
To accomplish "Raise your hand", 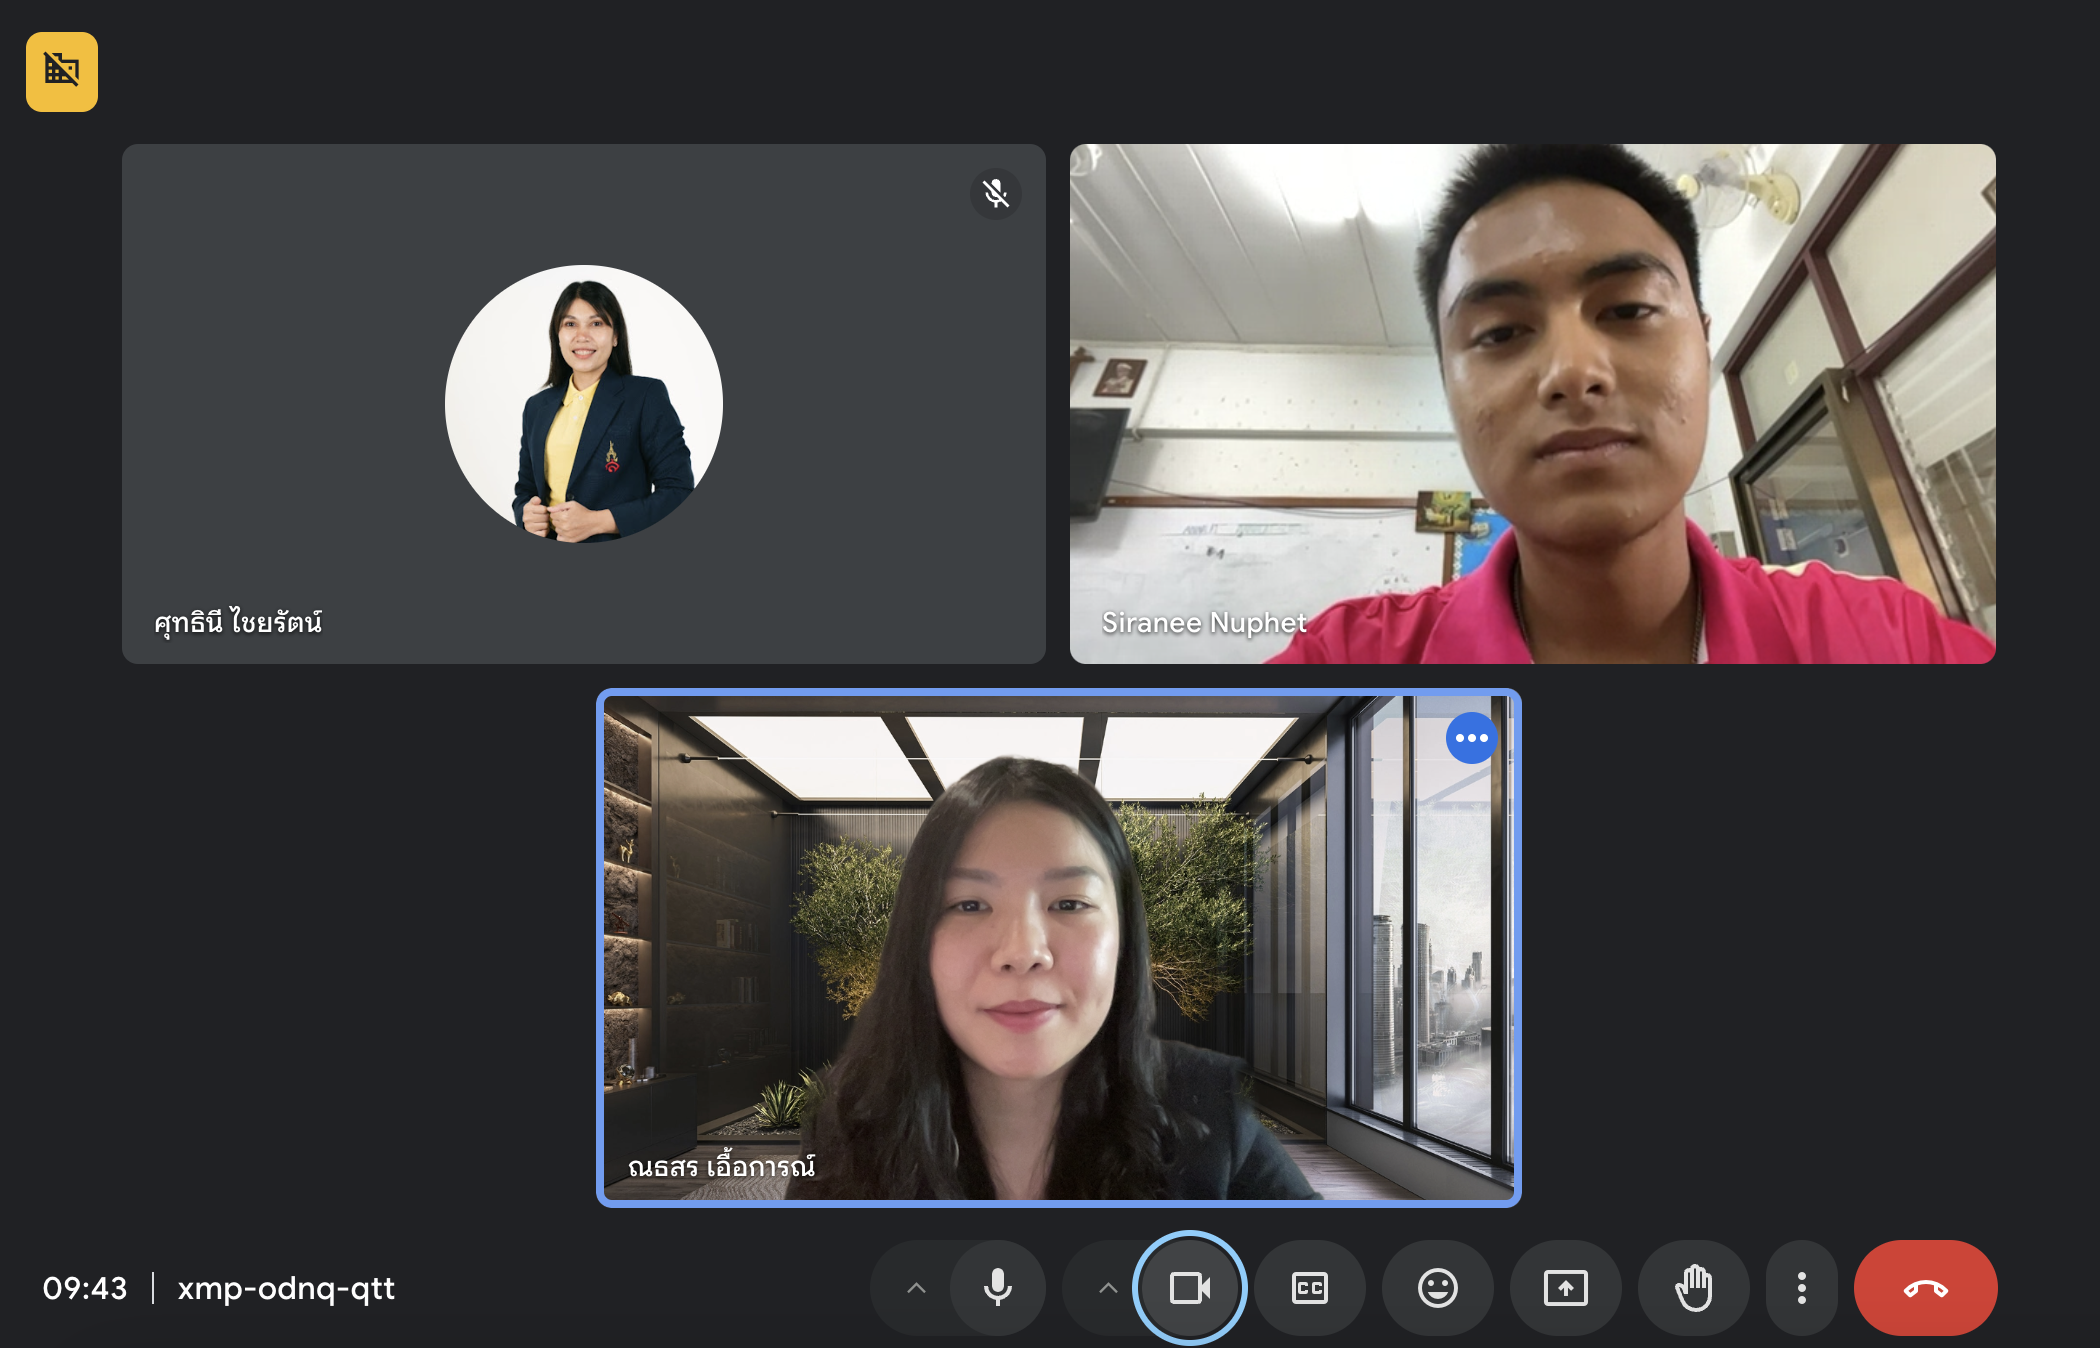I will coord(1693,1288).
